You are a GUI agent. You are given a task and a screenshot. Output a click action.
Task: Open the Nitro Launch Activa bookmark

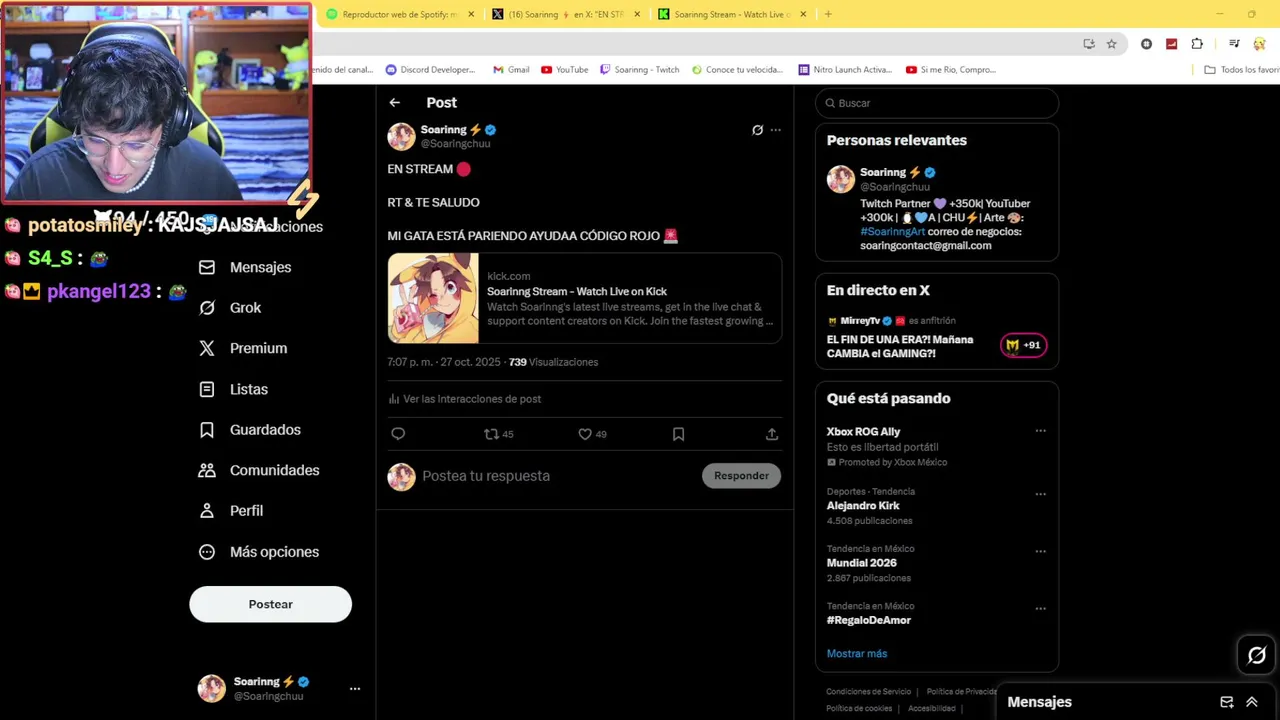pyautogui.click(x=845, y=70)
